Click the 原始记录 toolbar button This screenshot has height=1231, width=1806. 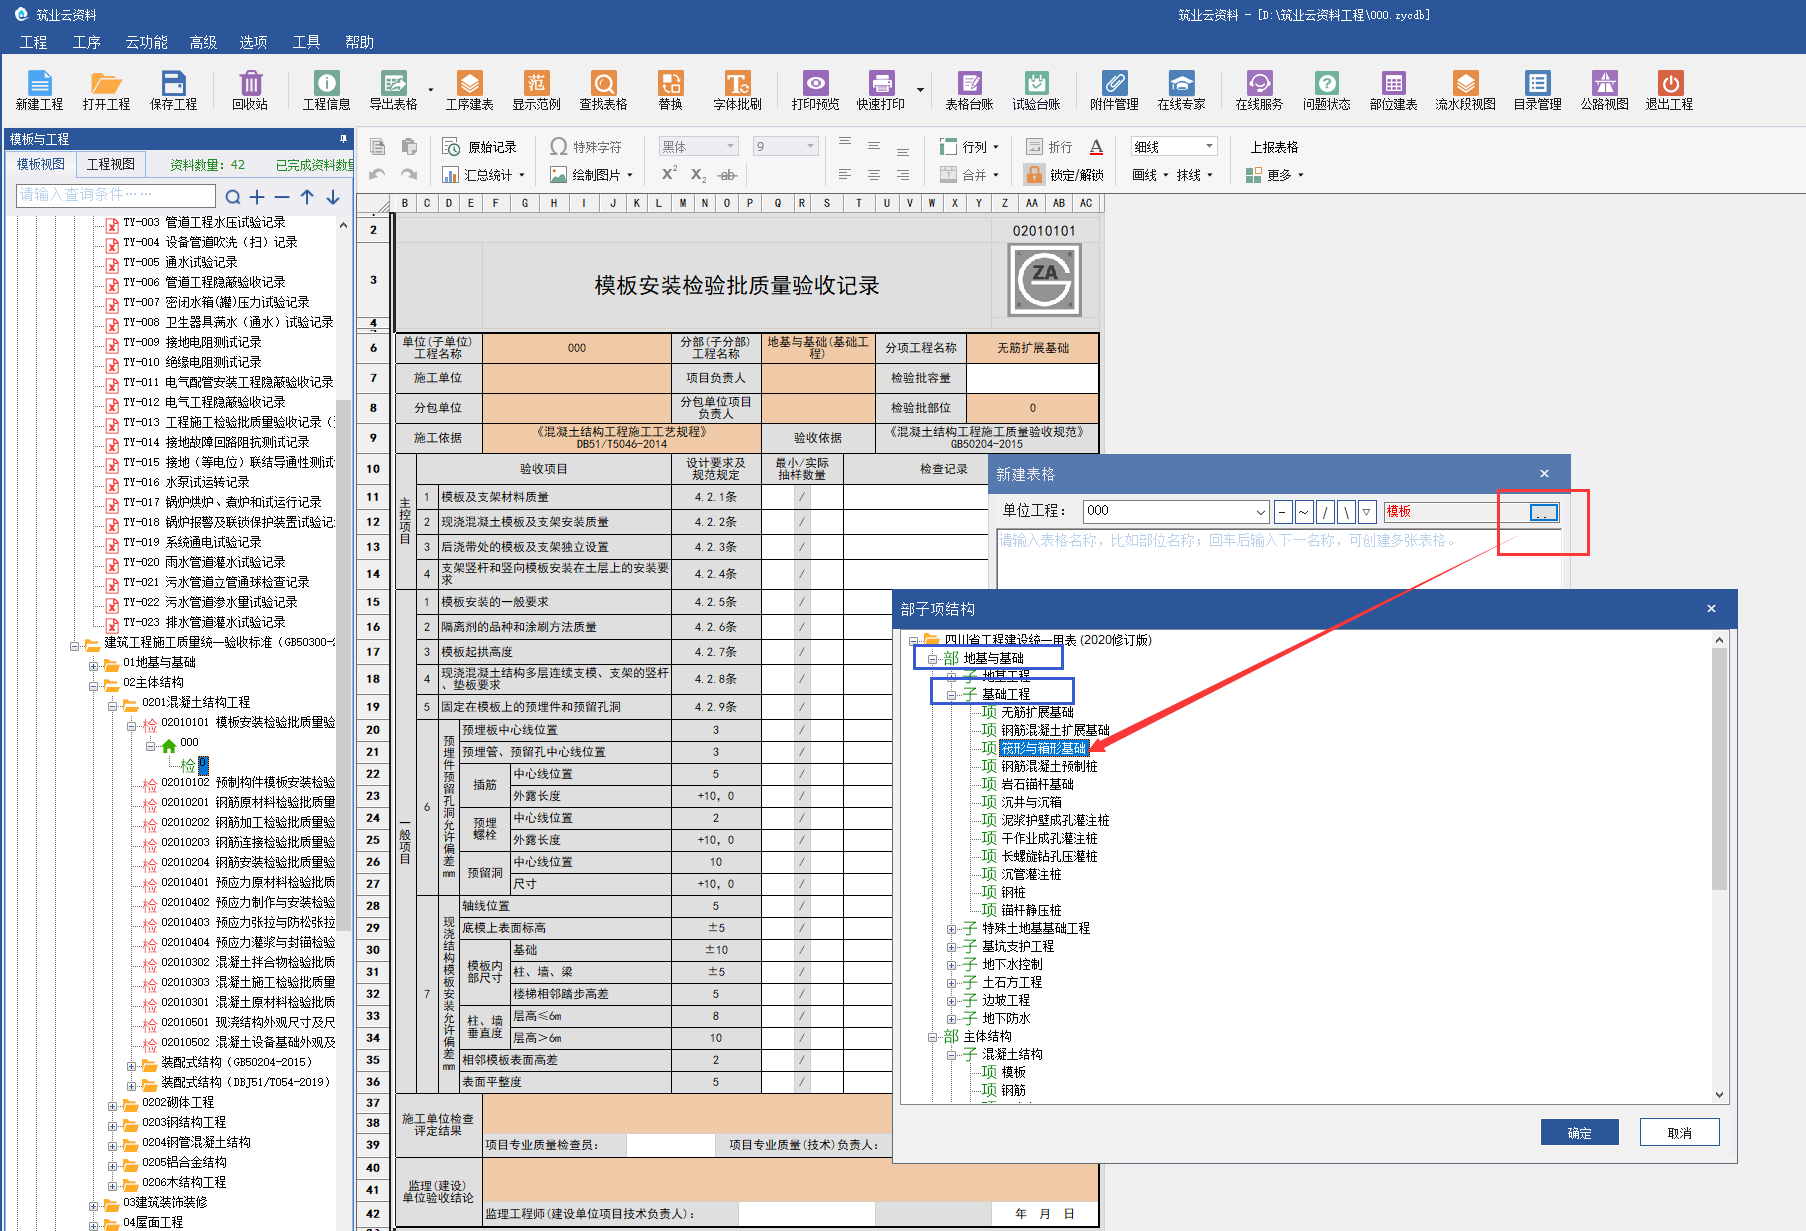(480, 147)
